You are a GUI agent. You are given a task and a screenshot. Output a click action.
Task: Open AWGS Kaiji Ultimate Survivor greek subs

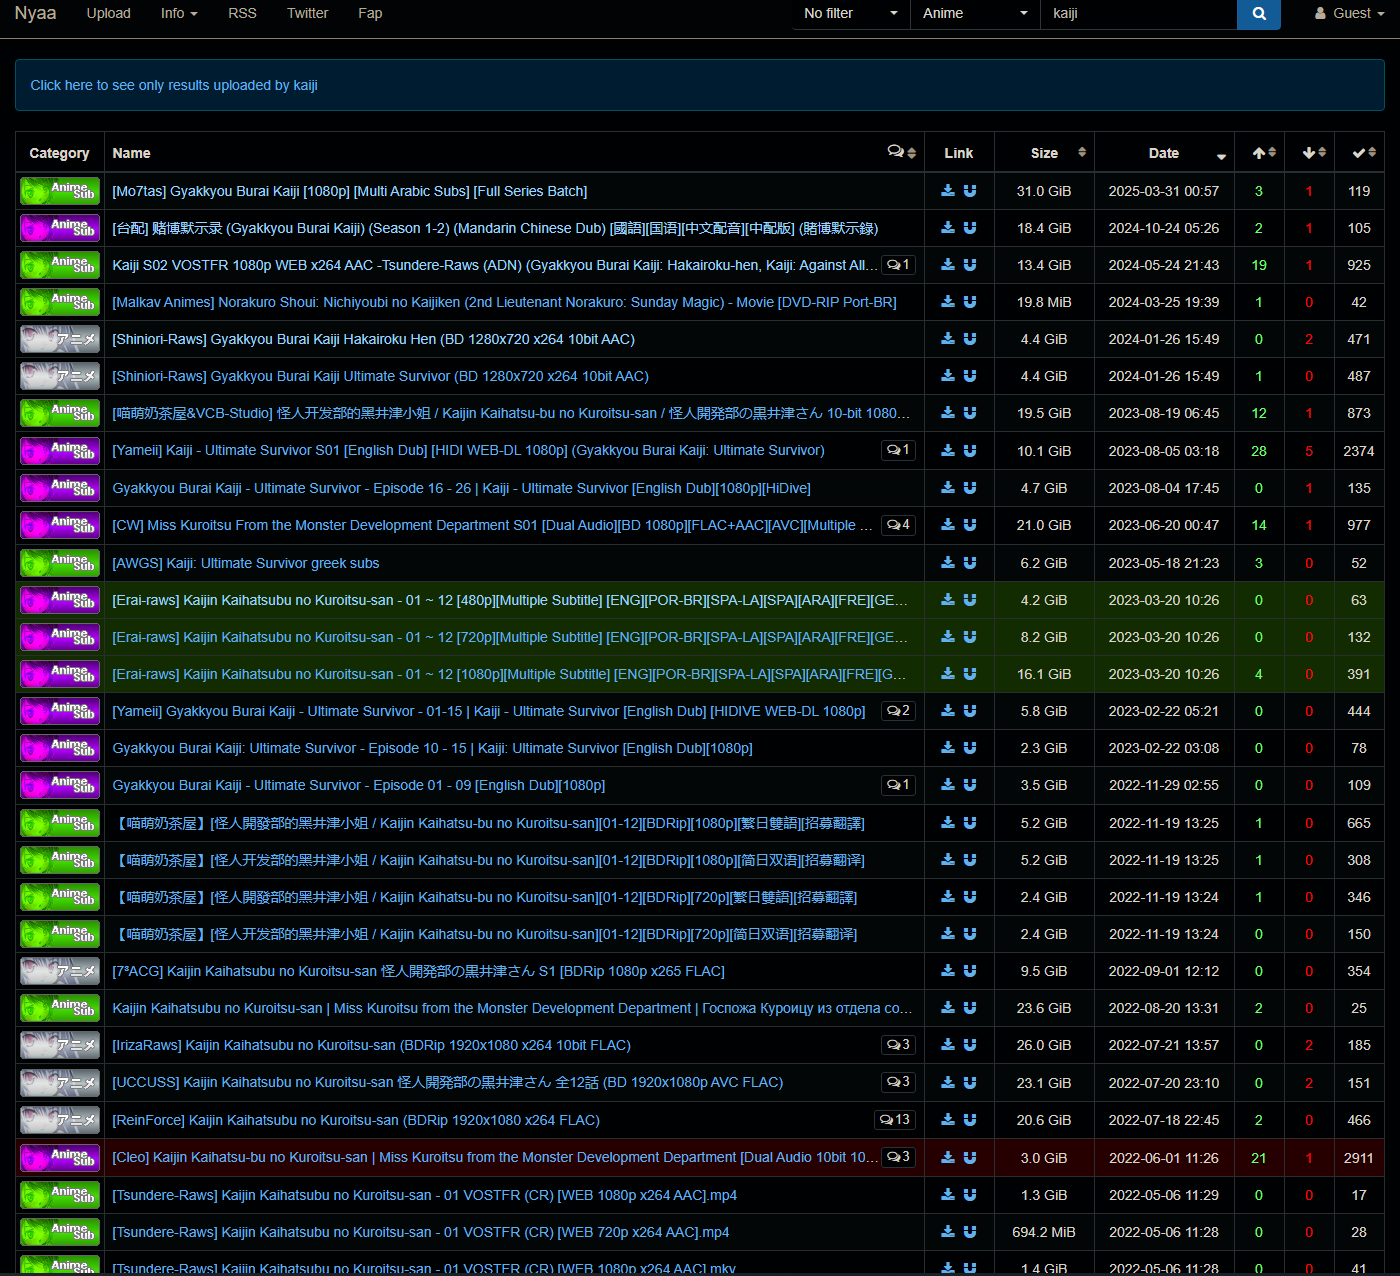246,563
